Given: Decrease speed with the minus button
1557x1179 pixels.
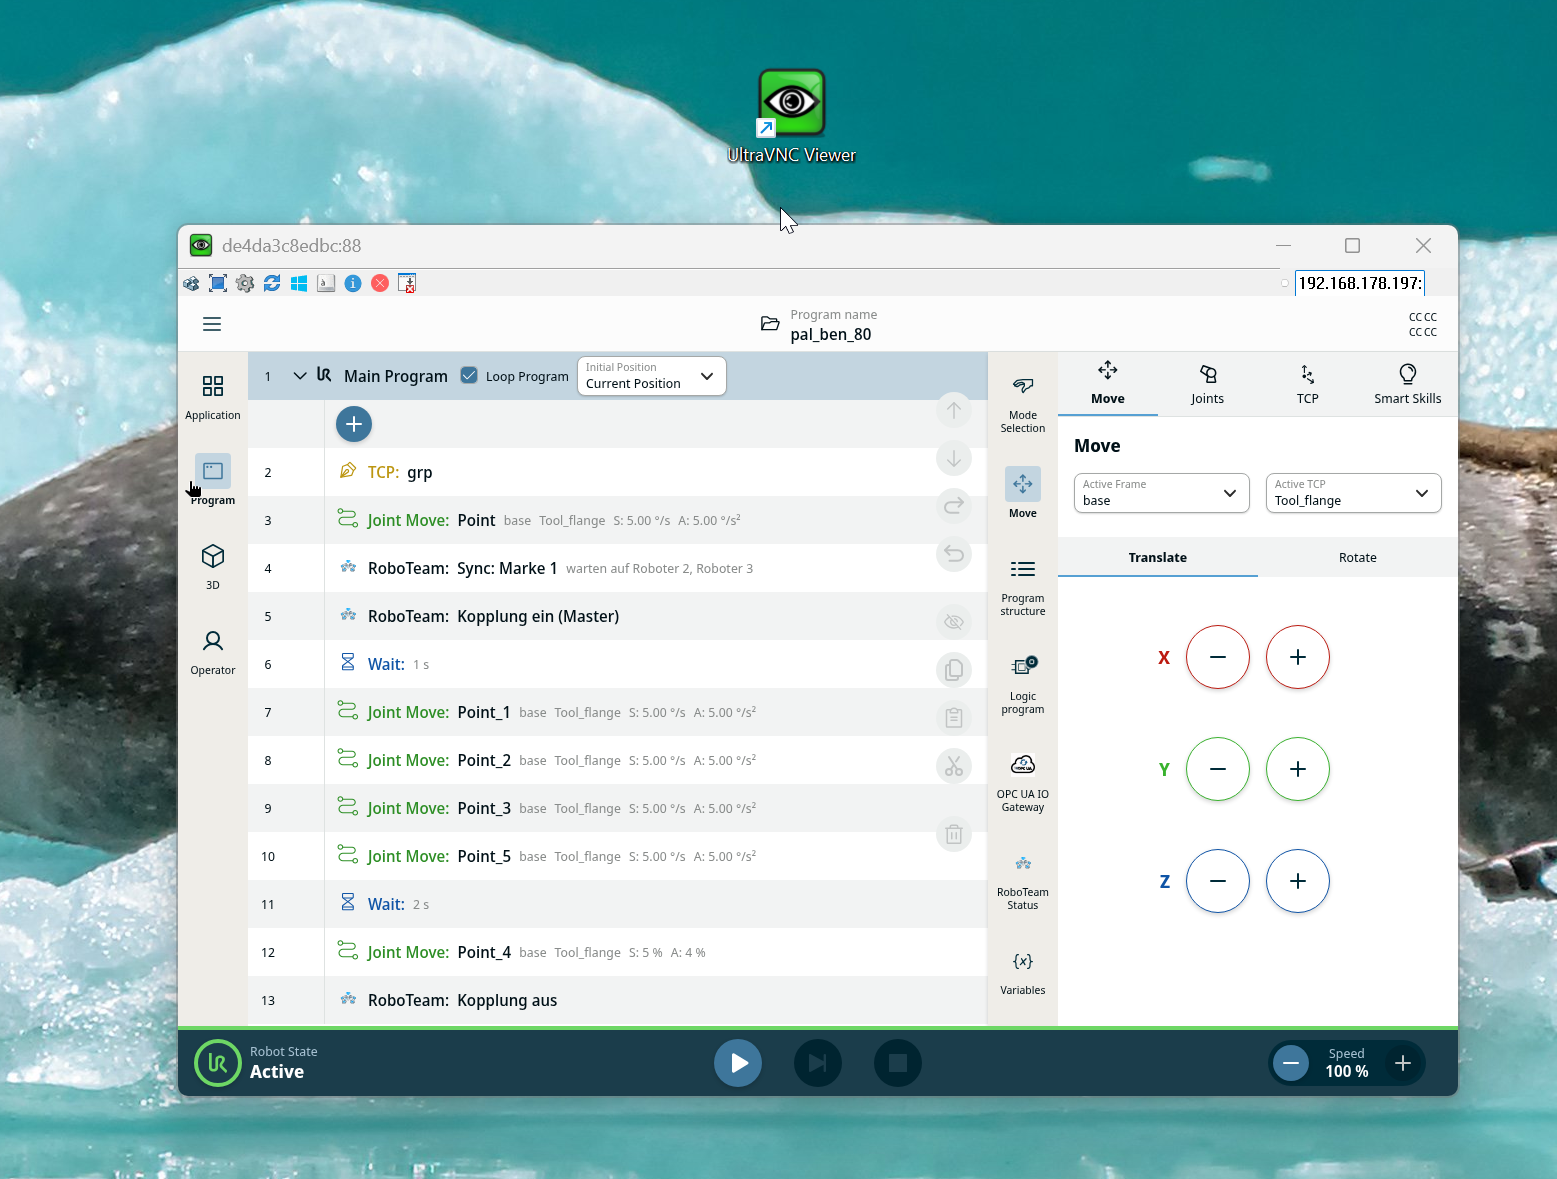Looking at the screenshot, I should click(x=1291, y=1063).
